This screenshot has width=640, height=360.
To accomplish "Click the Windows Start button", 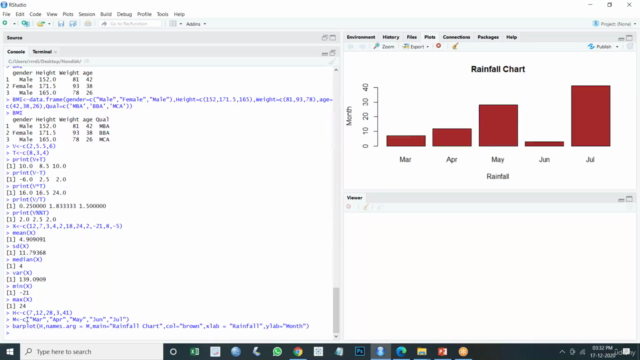I will pos(10,351).
